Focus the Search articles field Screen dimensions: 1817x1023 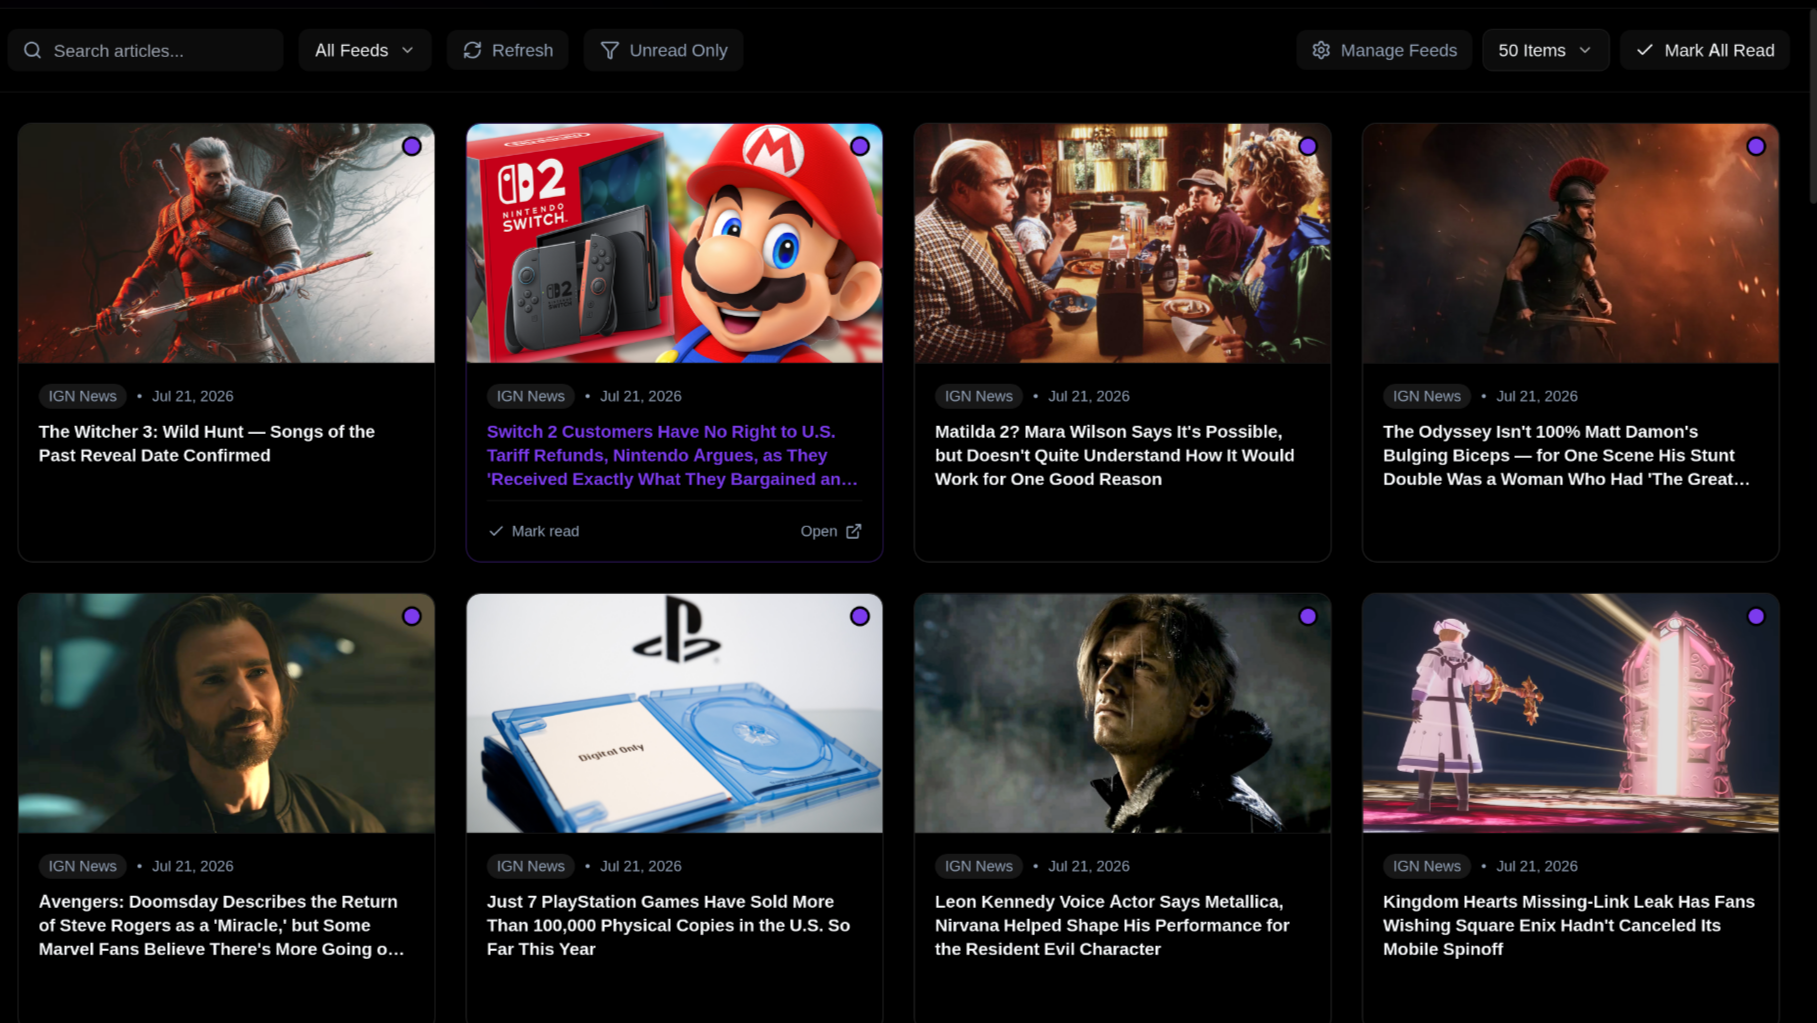pyautogui.click(x=145, y=50)
